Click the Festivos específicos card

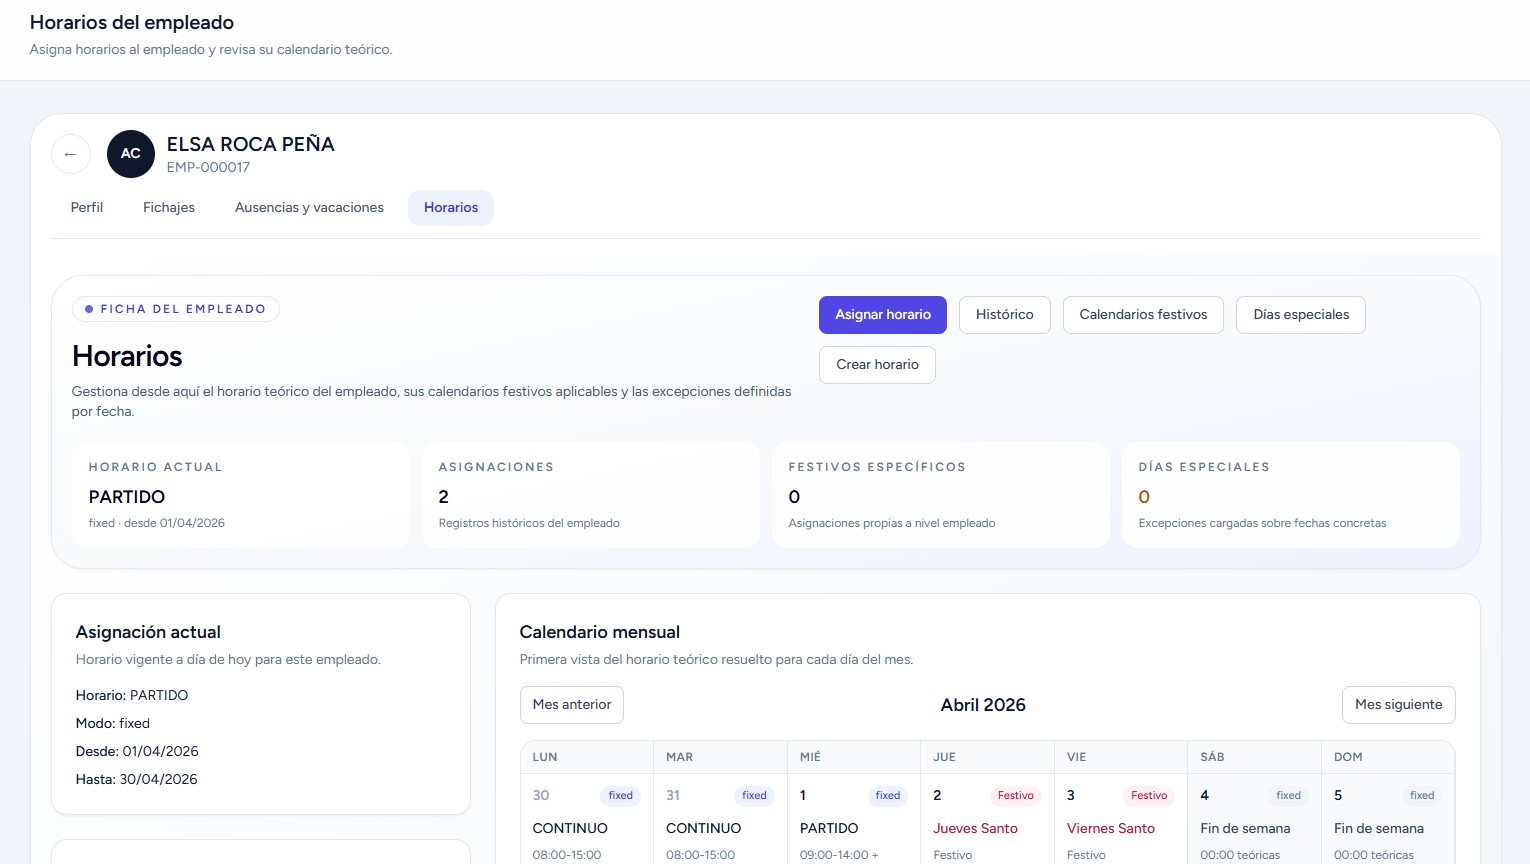(941, 495)
